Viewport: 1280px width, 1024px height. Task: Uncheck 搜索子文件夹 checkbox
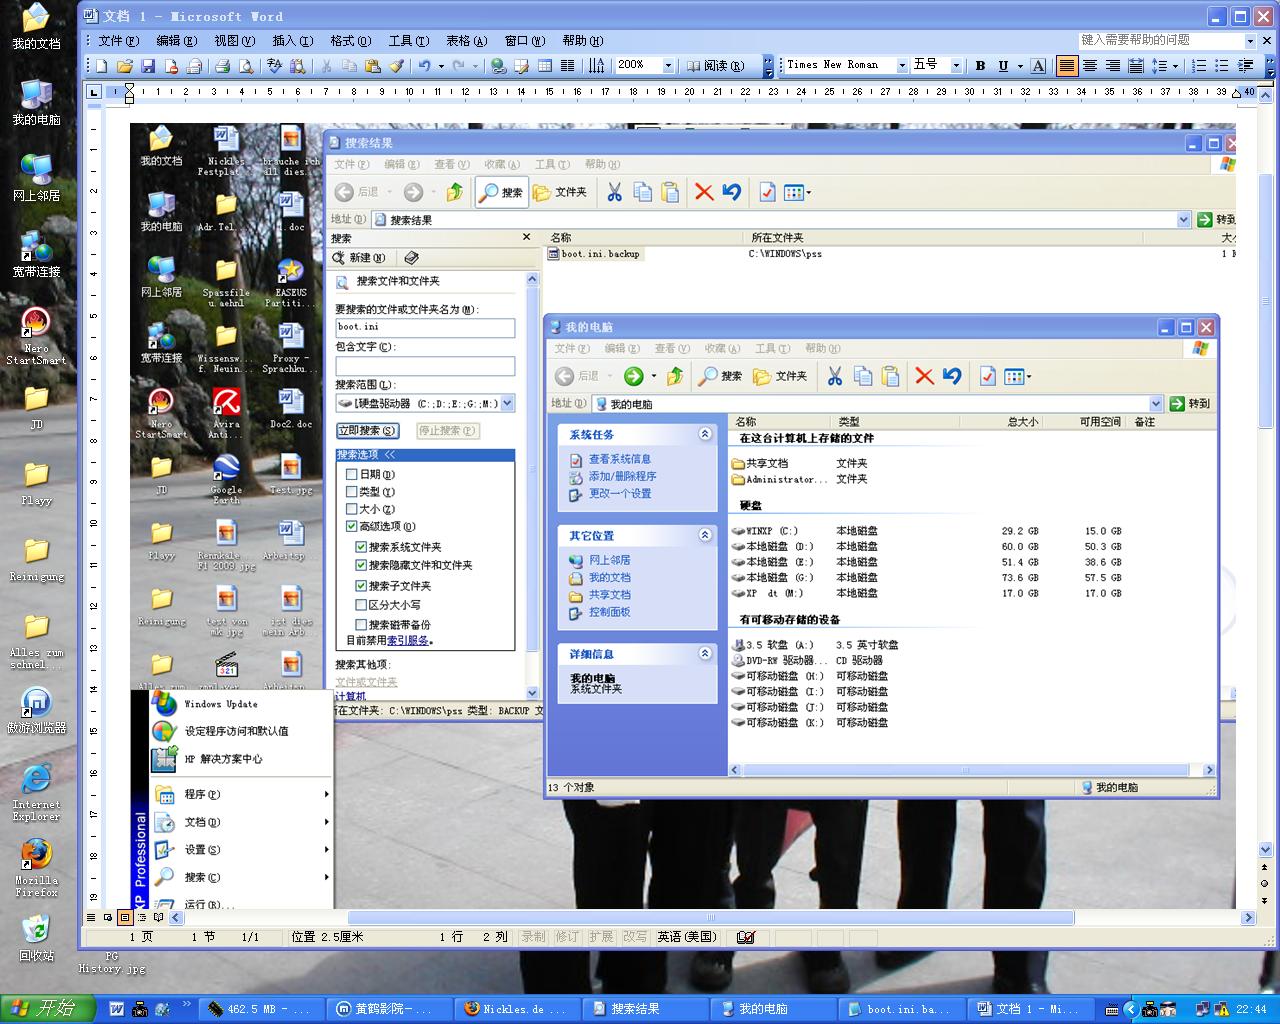[x=361, y=586]
